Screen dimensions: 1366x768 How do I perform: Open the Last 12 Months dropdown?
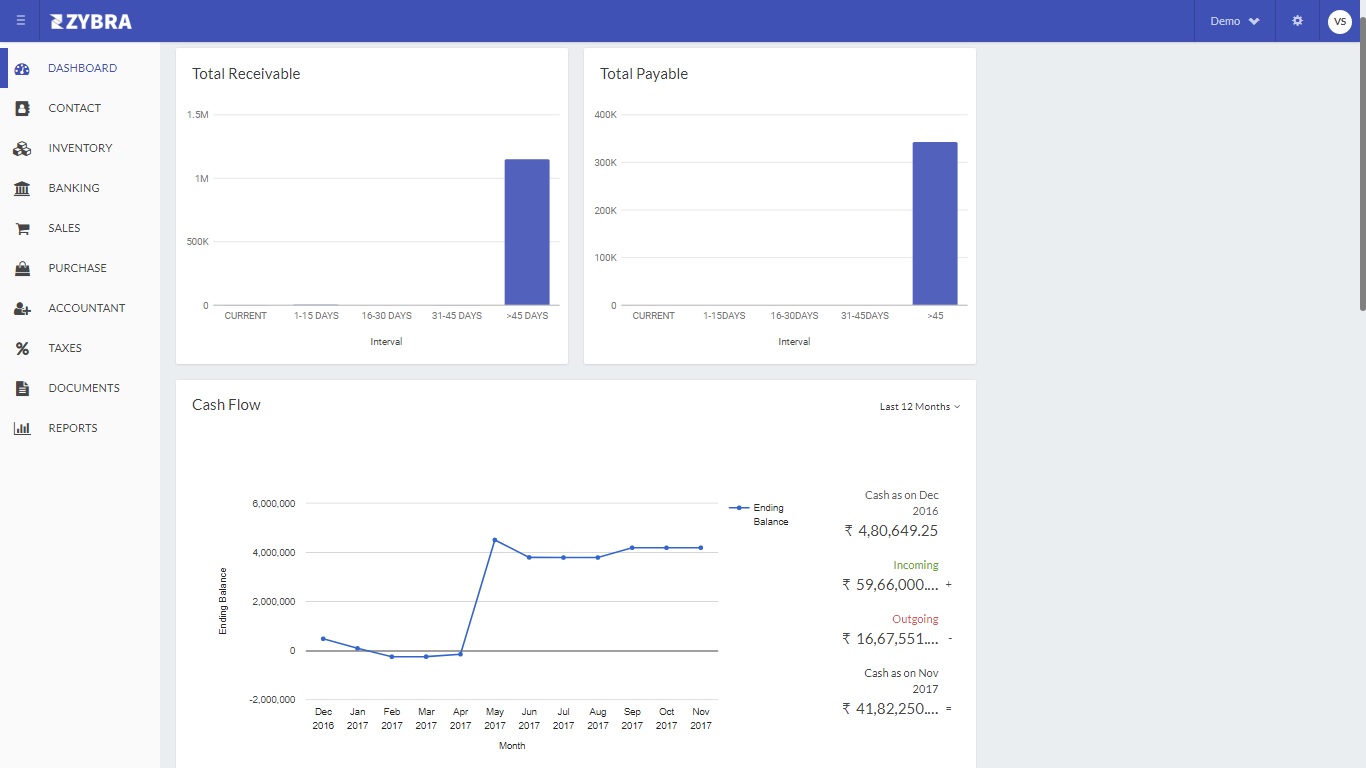tap(919, 407)
